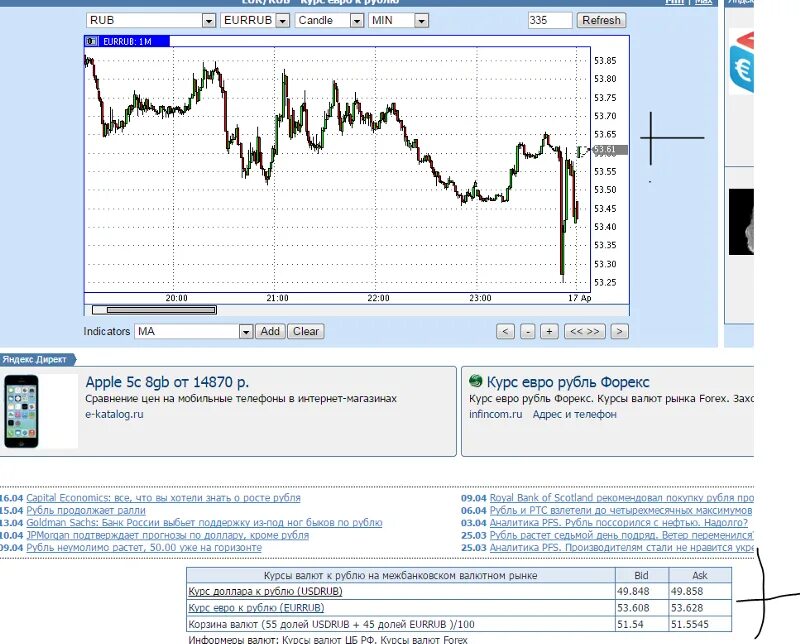Click EURRUB ask value 53.628
Image resolution: width=800 pixels, height=644 pixels.
[687, 608]
